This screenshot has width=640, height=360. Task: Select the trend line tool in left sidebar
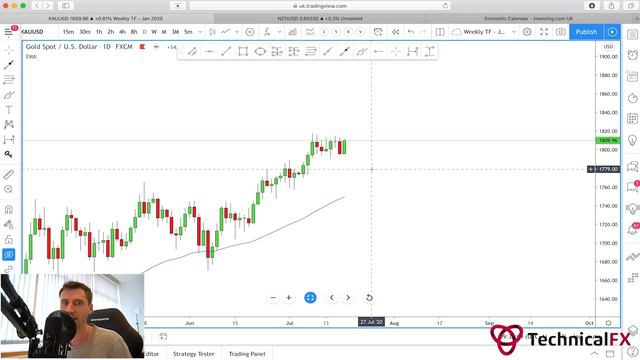point(9,64)
